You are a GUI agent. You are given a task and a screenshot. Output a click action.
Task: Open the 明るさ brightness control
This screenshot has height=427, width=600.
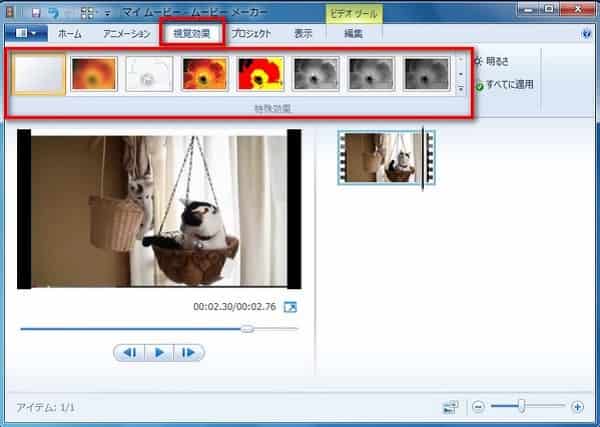pos(492,61)
